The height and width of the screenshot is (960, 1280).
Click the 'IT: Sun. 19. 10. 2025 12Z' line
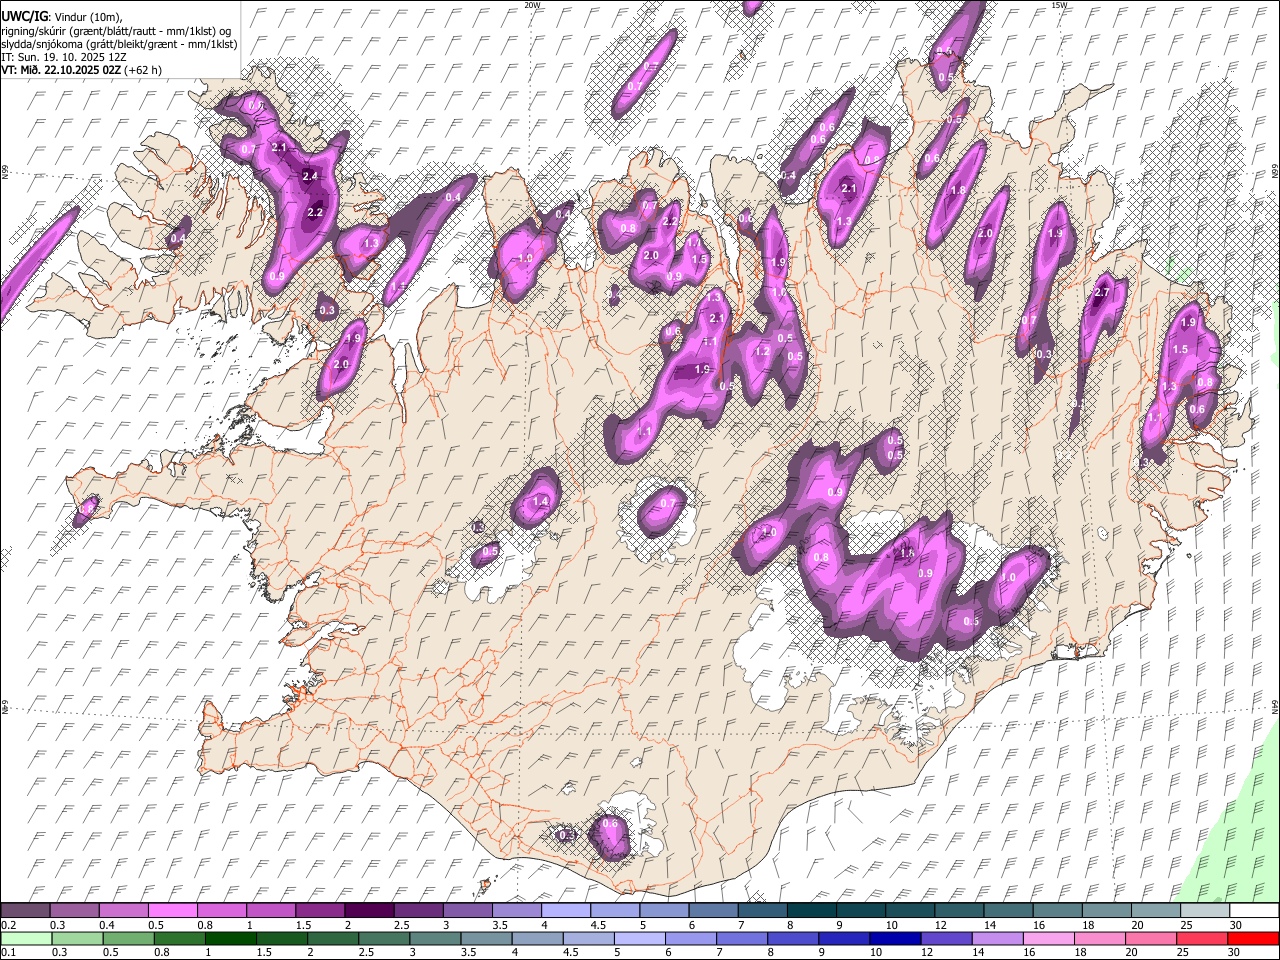pyautogui.click(x=64, y=57)
